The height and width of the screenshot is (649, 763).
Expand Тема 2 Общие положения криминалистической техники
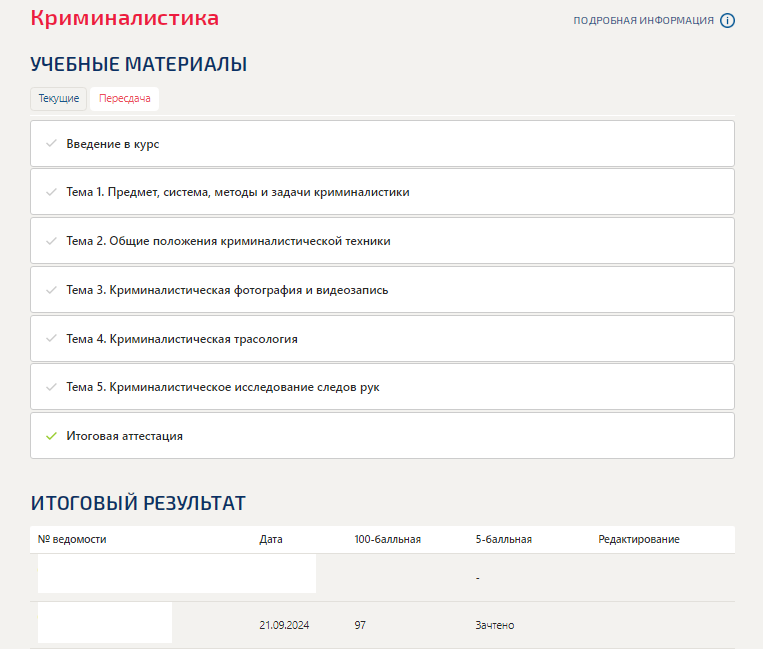tap(228, 241)
